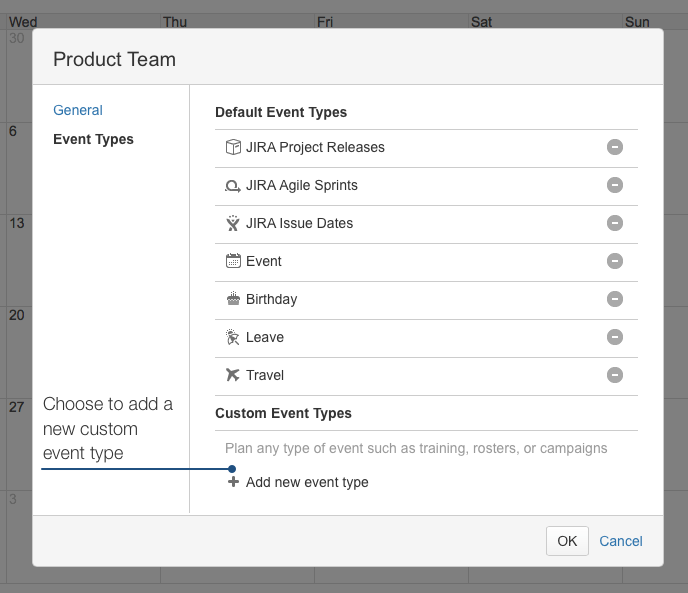Click the JIRA Agile Sprints icon
Image resolution: width=688 pixels, height=593 pixels.
click(x=233, y=186)
